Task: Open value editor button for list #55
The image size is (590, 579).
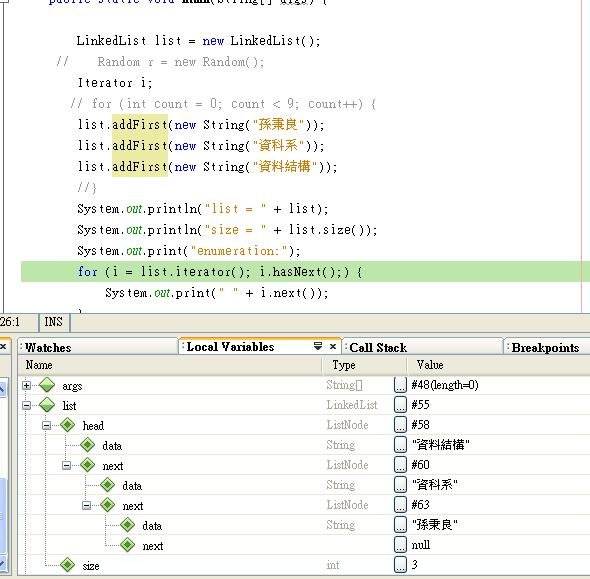Action: 400,405
